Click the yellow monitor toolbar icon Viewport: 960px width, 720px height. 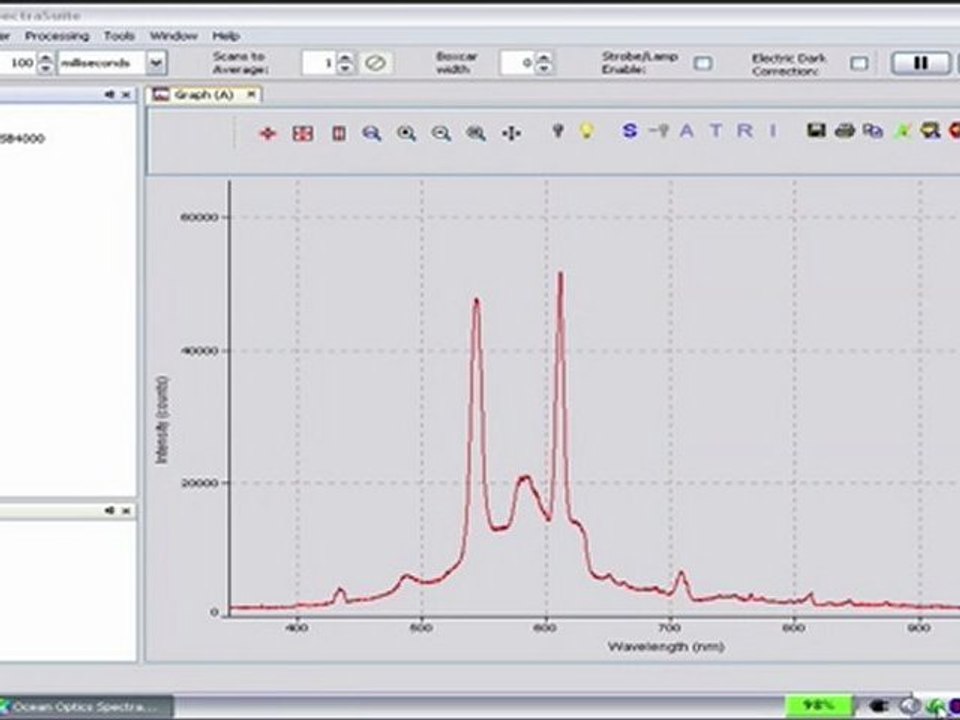click(930, 130)
